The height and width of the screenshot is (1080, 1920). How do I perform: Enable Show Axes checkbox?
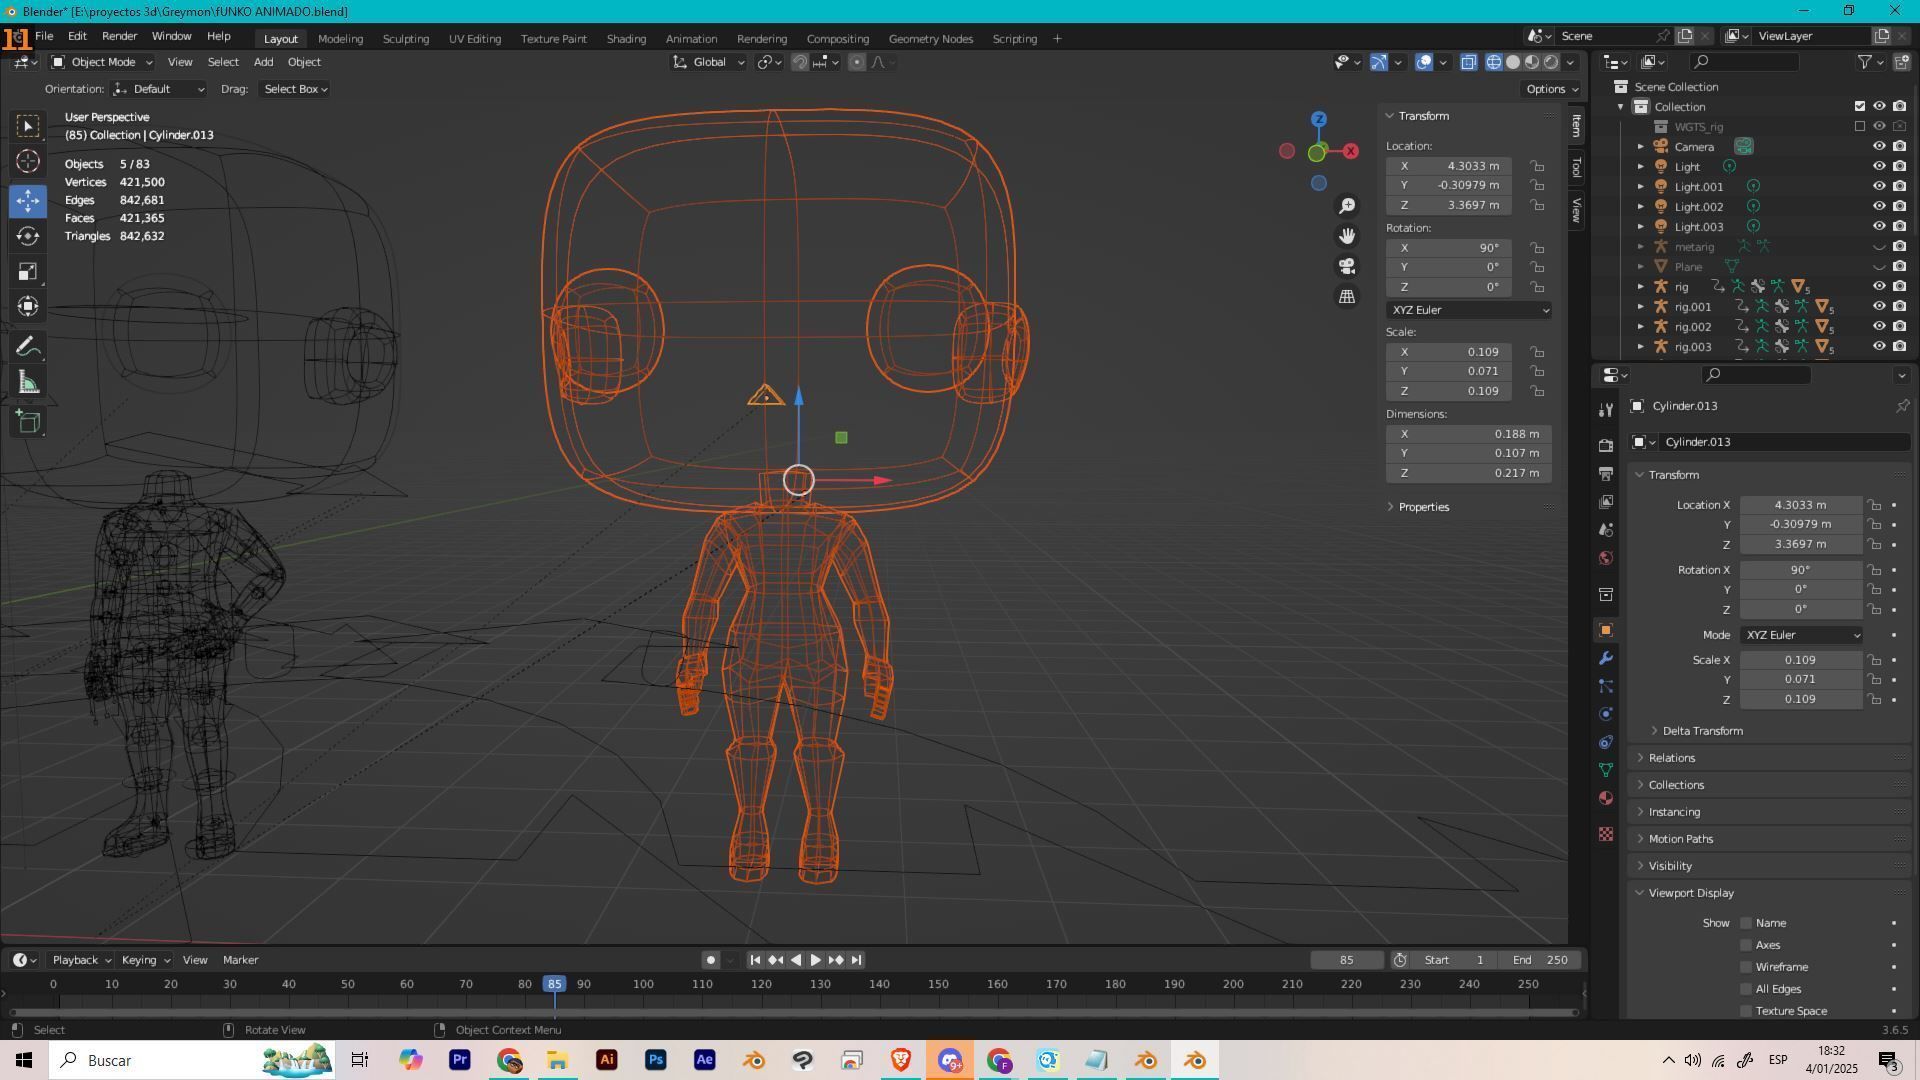point(1746,945)
